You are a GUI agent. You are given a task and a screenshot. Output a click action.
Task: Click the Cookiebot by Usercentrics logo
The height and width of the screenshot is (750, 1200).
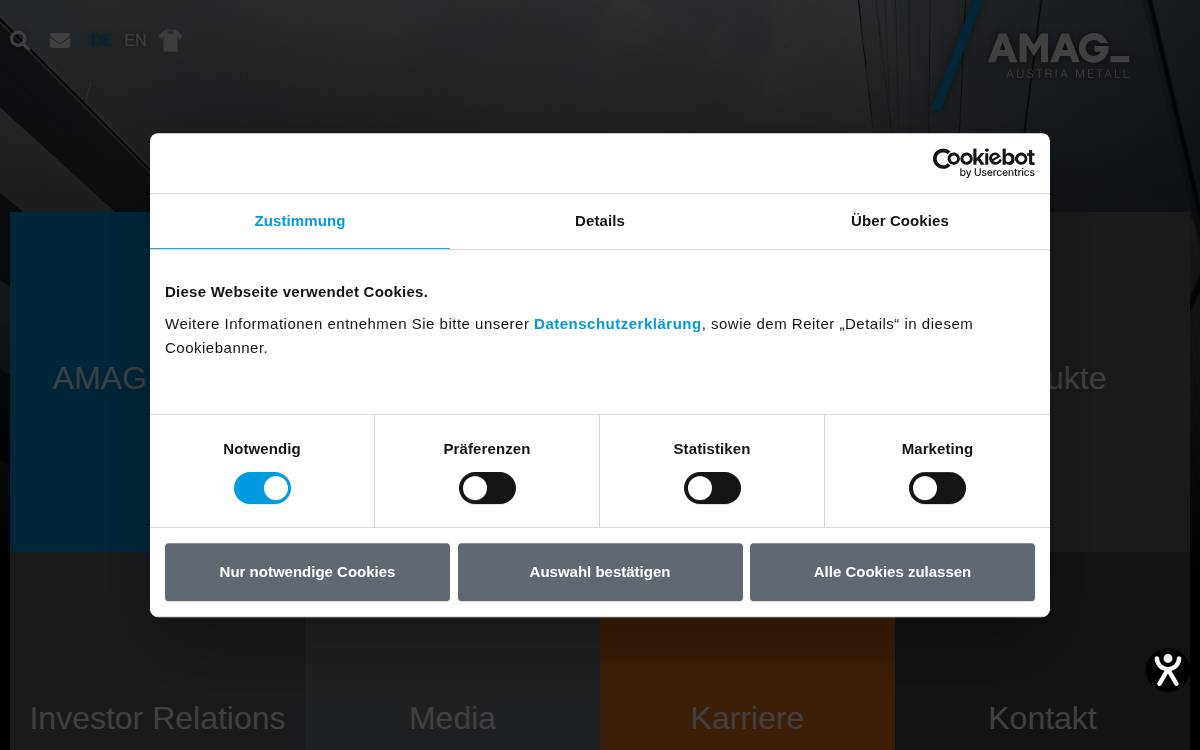[x=984, y=163]
